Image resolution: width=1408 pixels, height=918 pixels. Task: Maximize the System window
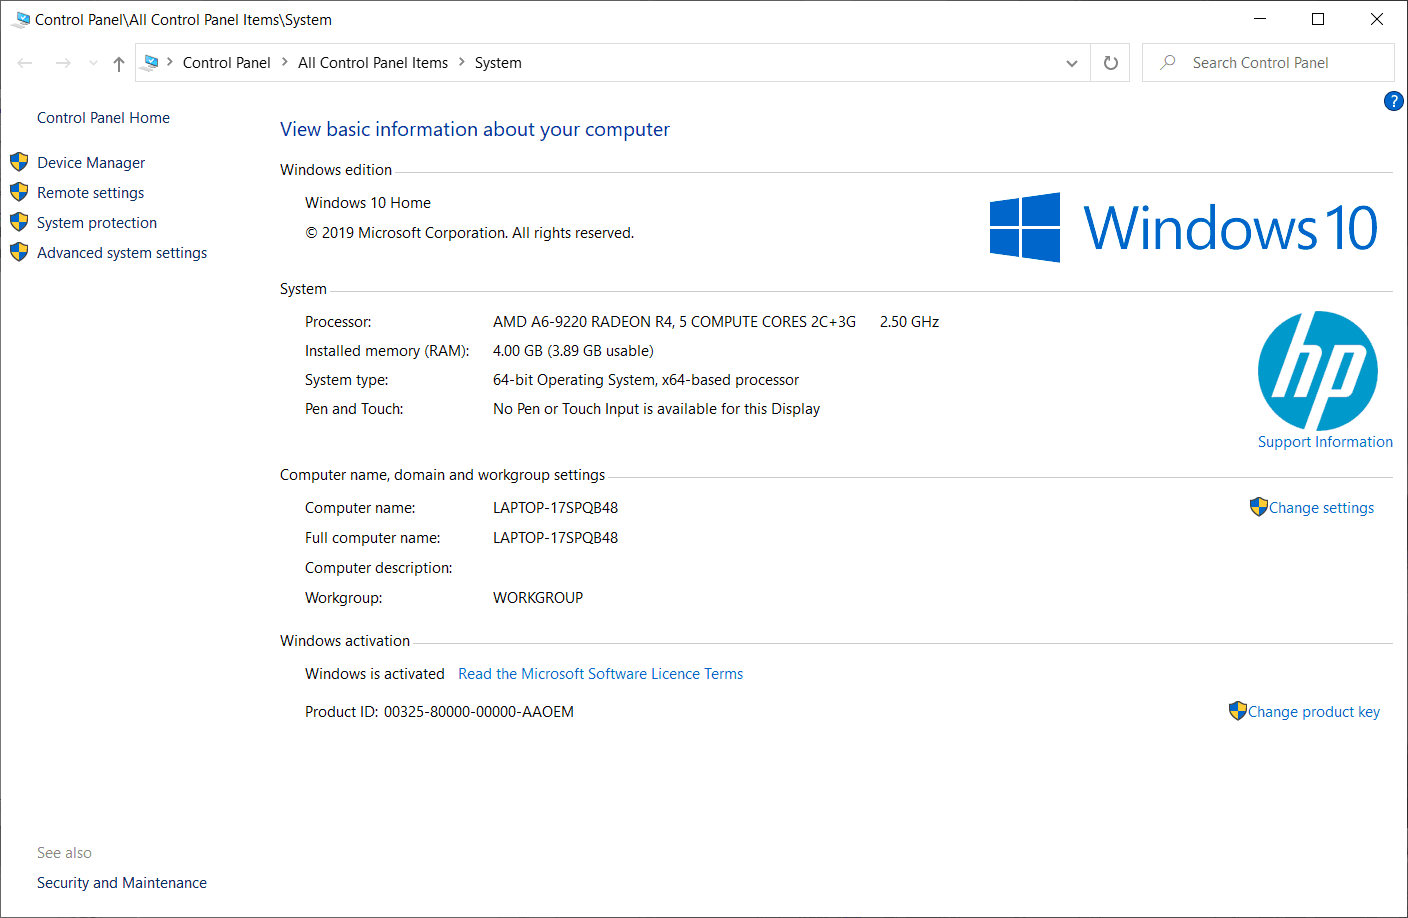coord(1318,19)
